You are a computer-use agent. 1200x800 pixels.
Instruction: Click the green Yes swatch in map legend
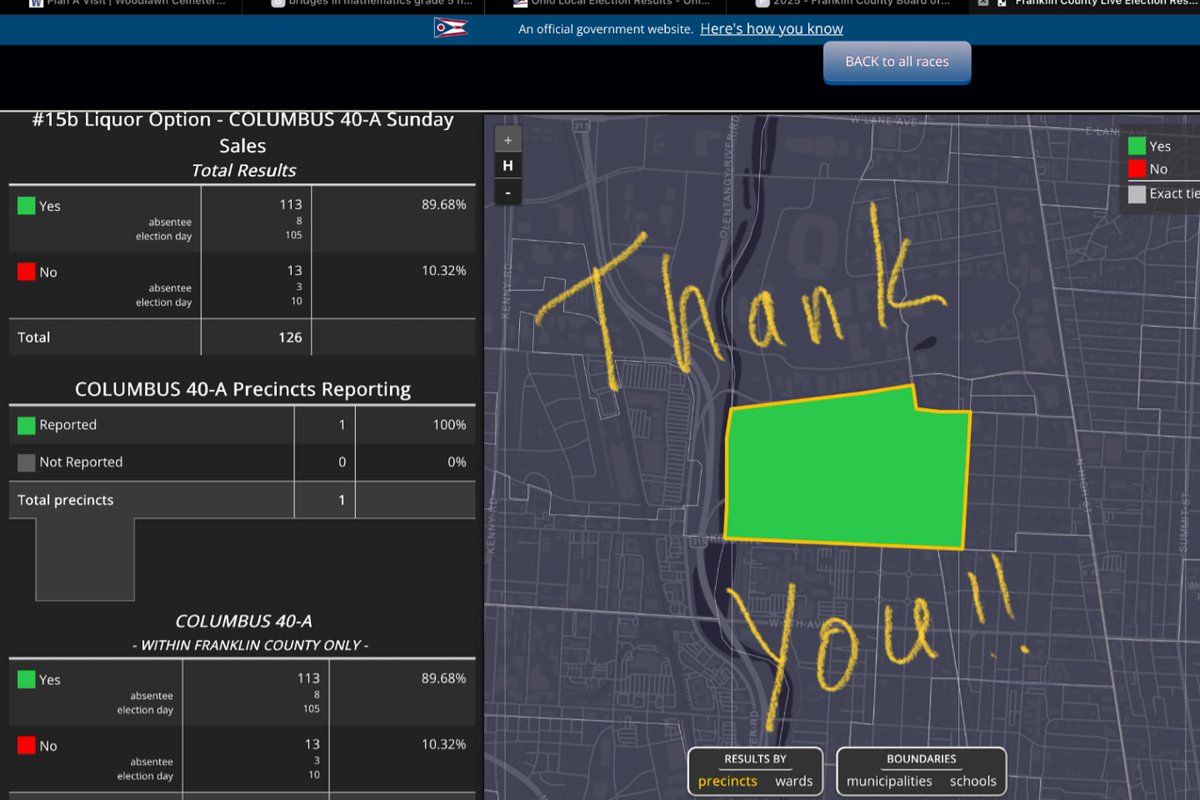[1137, 146]
